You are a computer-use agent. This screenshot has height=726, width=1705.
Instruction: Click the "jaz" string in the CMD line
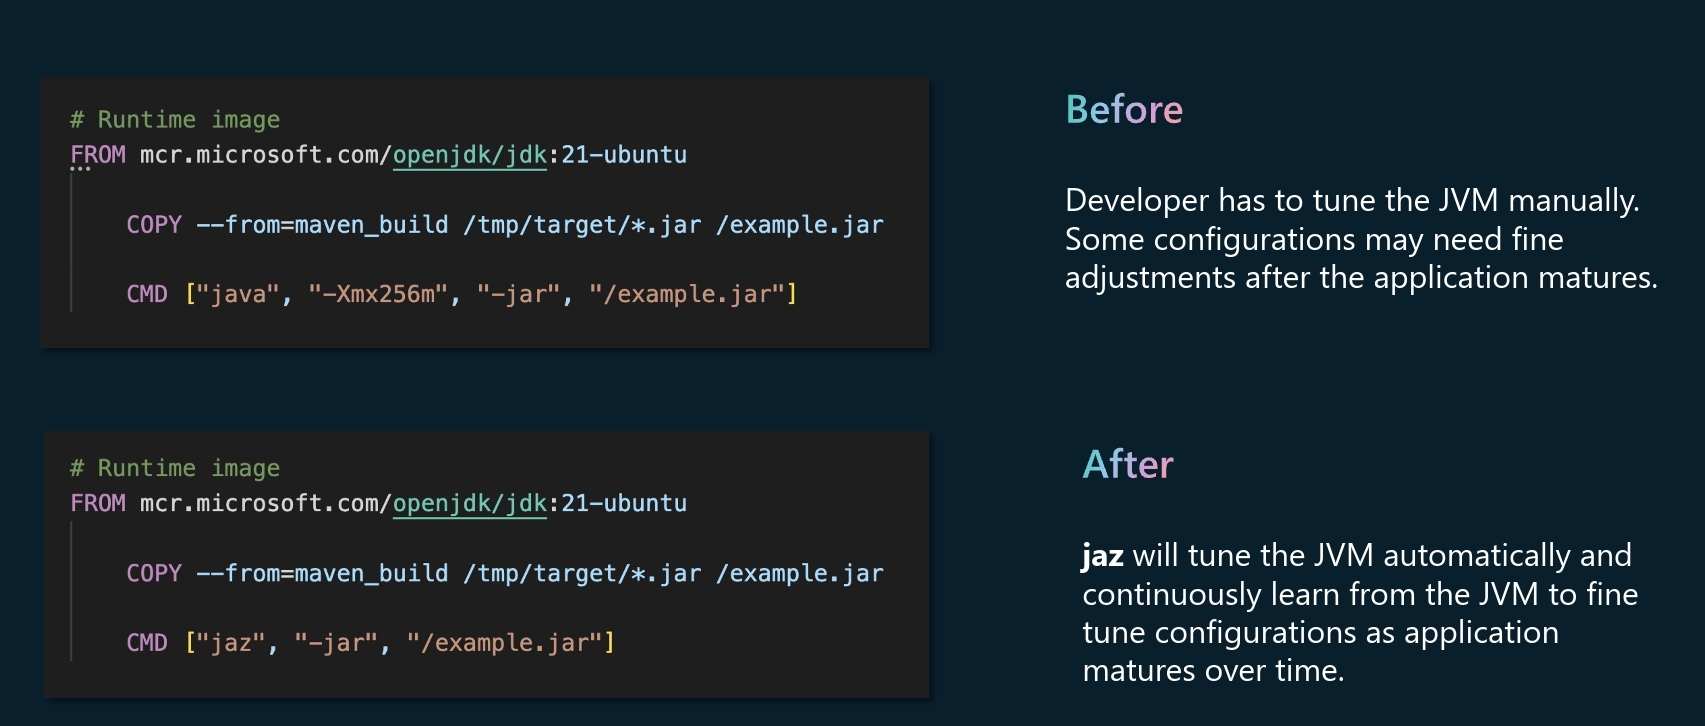230,642
